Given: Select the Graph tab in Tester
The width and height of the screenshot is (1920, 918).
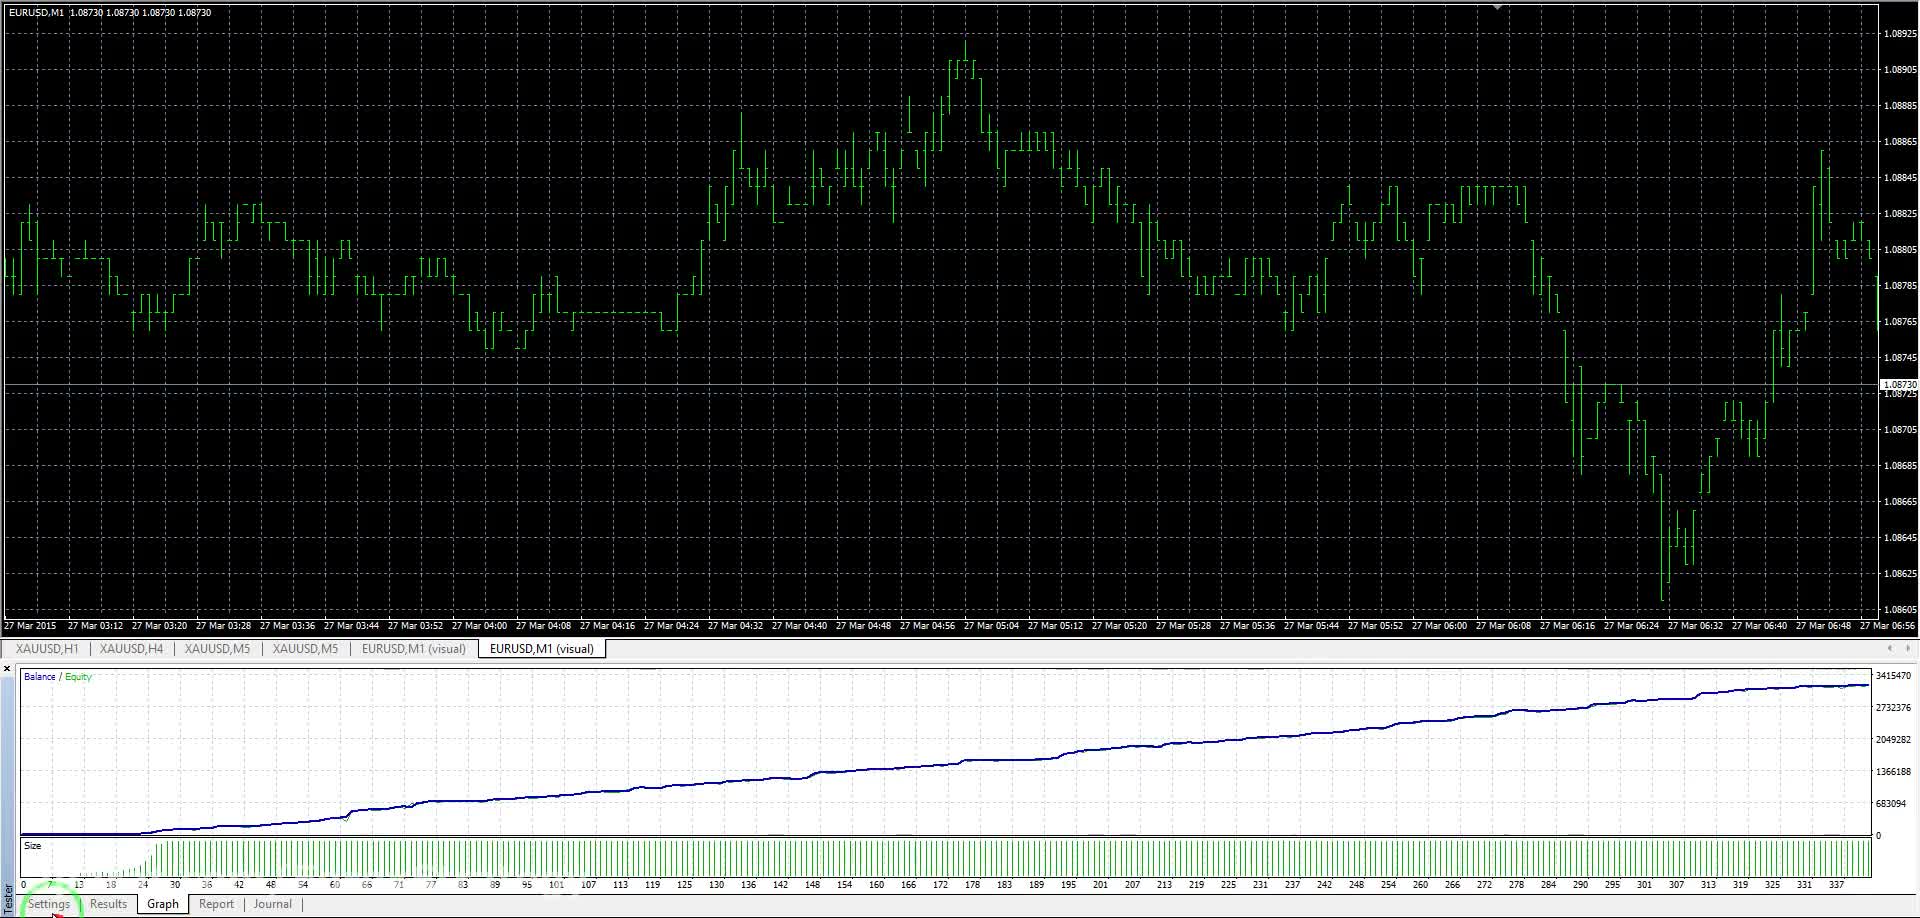Looking at the screenshot, I should click(163, 904).
